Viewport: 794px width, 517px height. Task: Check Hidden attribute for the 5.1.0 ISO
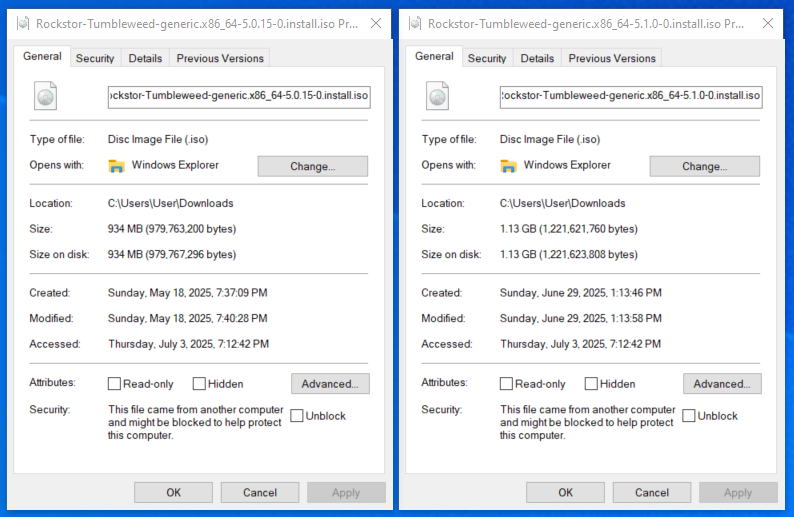tap(591, 384)
